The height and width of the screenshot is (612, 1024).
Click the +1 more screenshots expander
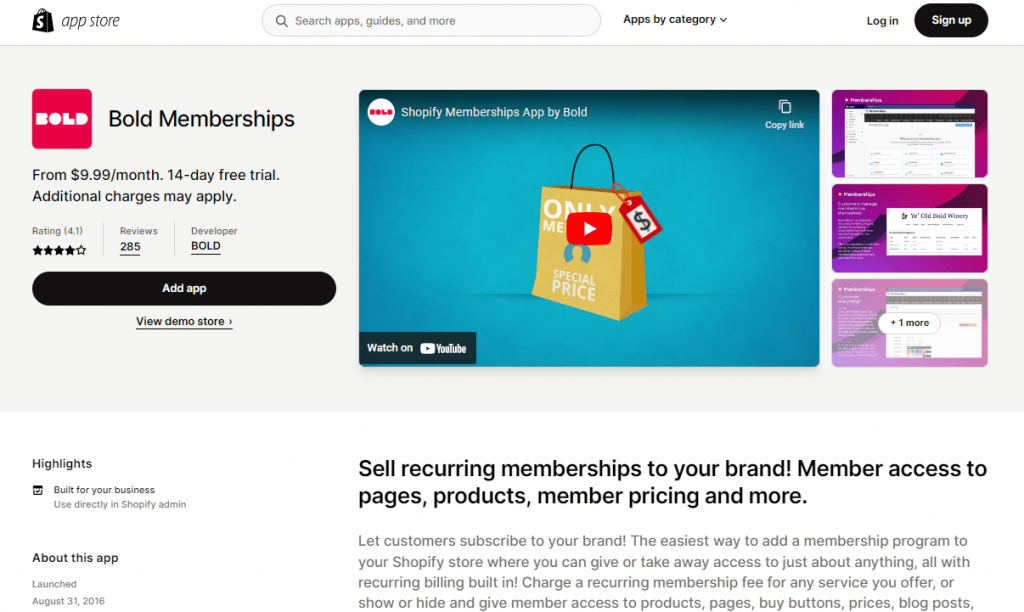pyautogui.click(x=908, y=323)
